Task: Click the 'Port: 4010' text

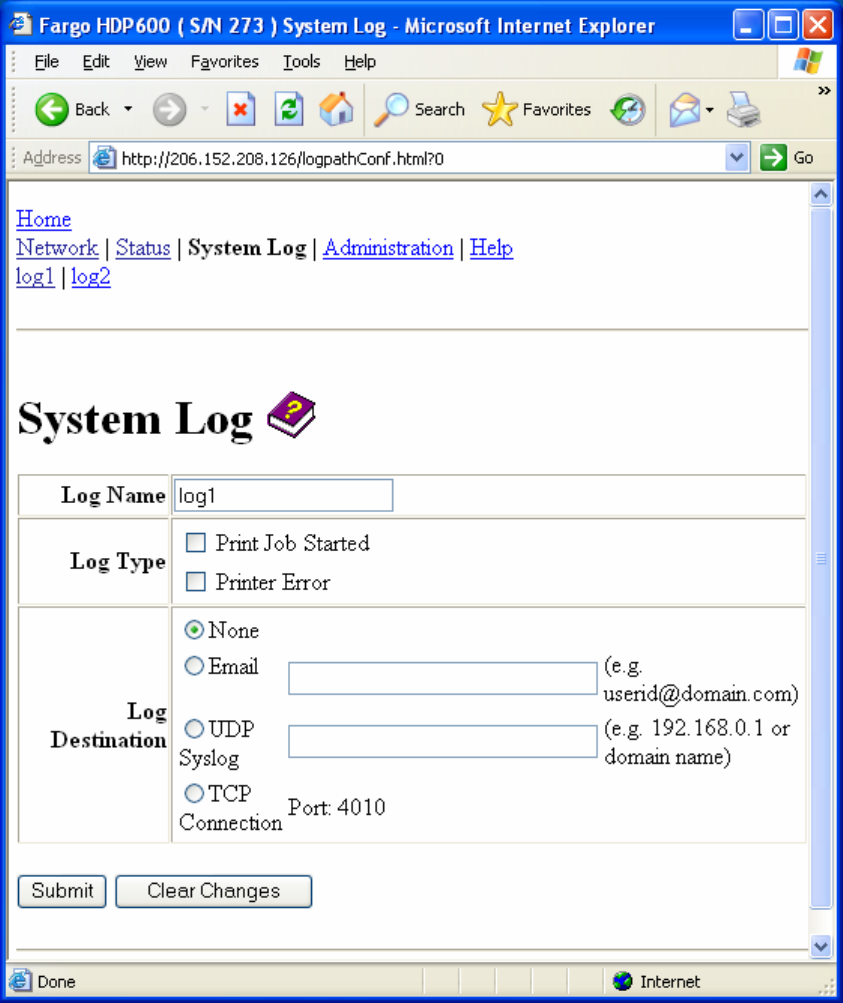Action: click(x=337, y=807)
